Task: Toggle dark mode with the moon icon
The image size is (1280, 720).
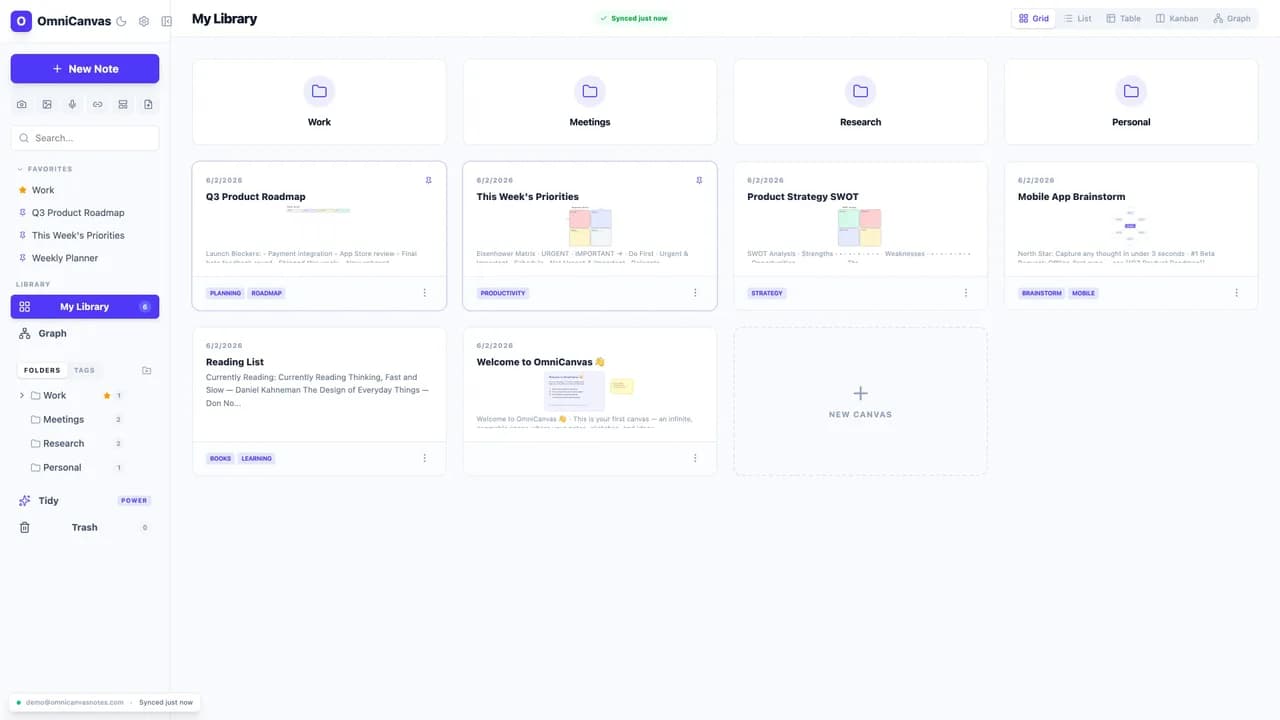Action: (x=121, y=21)
